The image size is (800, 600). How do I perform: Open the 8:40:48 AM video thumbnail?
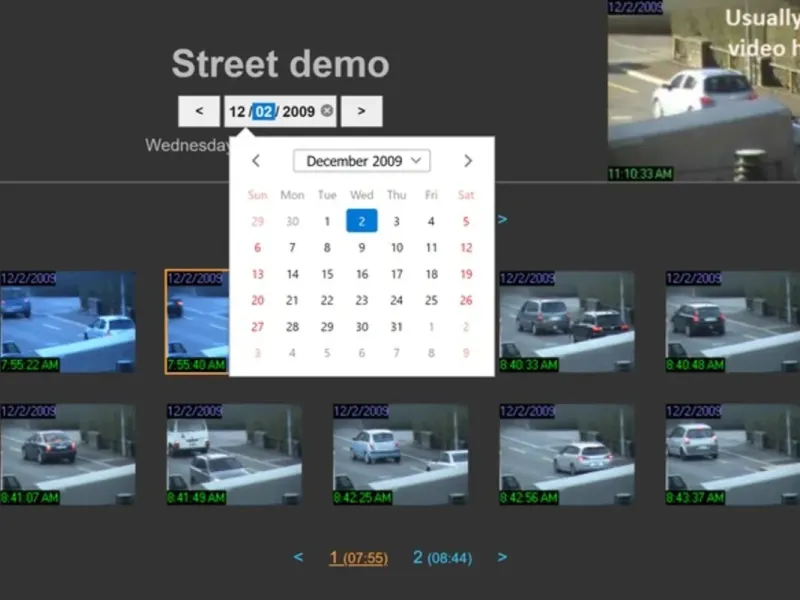733,322
